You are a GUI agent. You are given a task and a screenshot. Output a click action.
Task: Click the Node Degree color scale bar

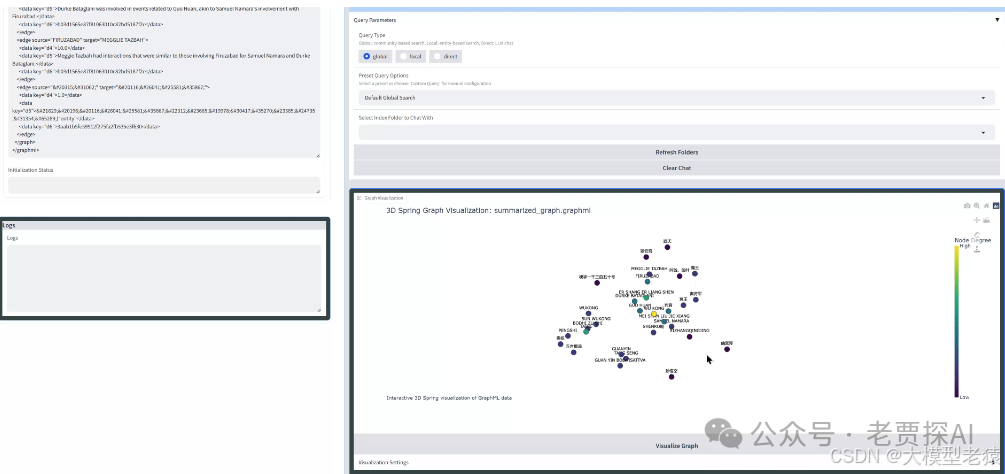coord(957,322)
